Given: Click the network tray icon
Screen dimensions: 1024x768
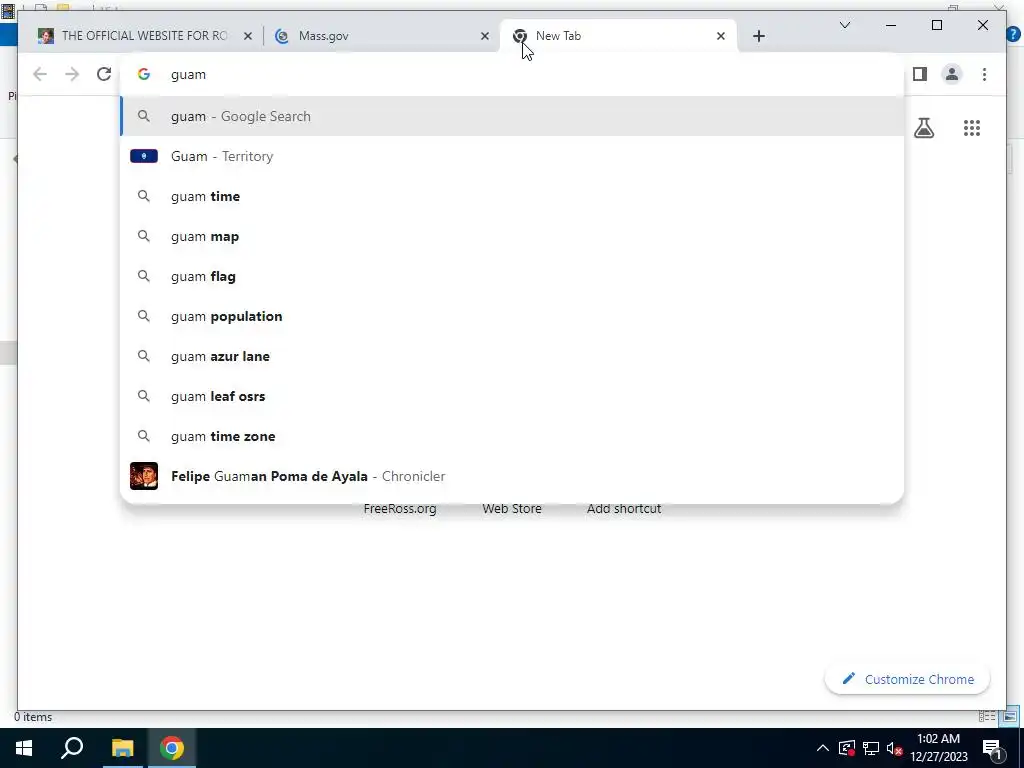Looking at the screenshot, I should coord(871,748).
